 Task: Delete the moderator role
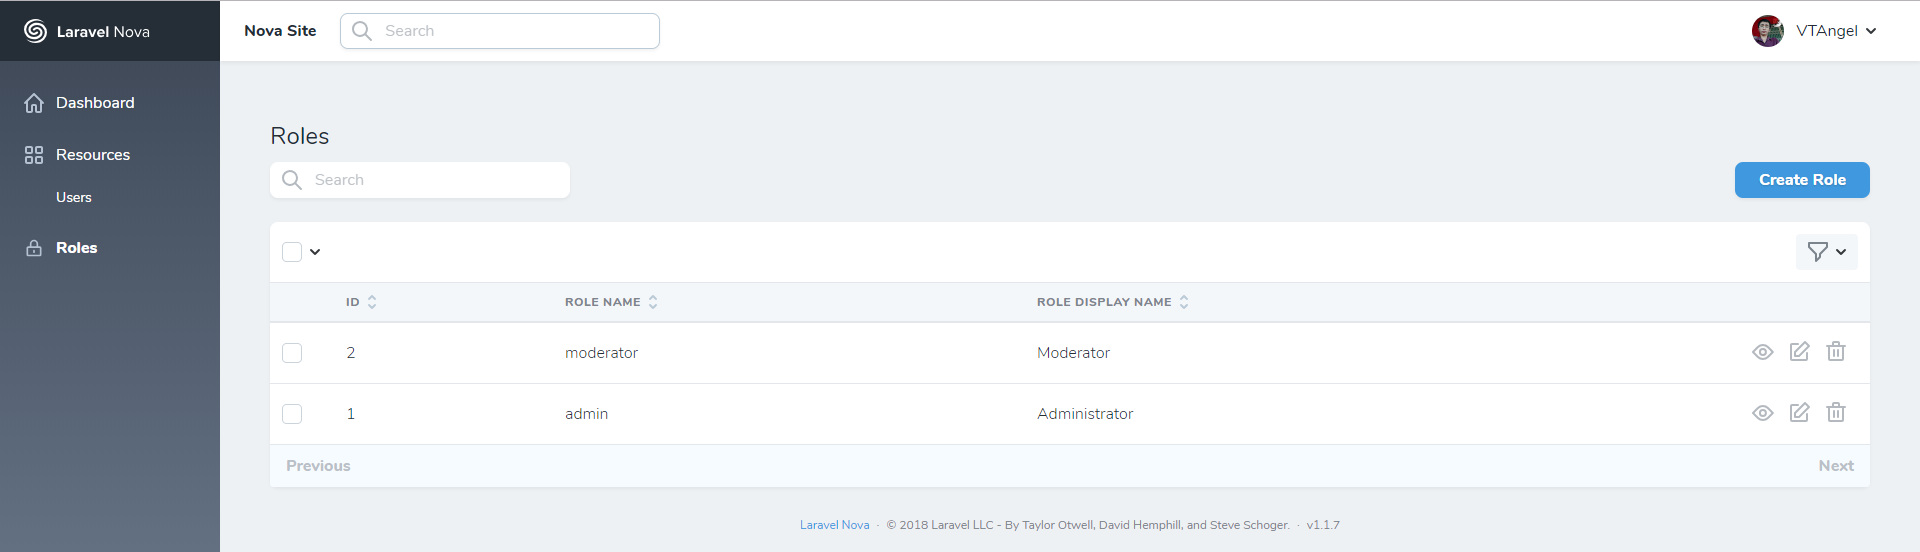pyautogui.click(x=1836, y=352)
